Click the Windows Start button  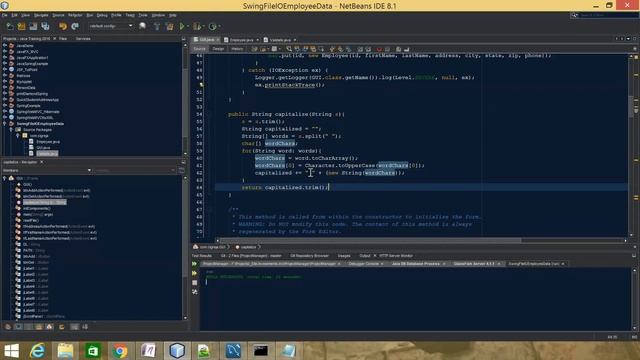pyautogui.click(x=11, y=351)
